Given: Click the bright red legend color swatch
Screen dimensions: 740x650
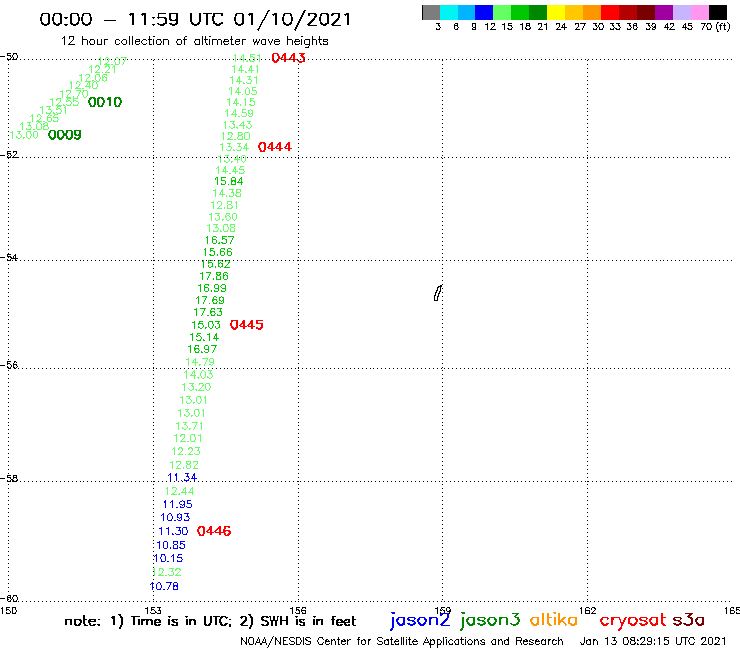Looking at the screenshot, I should pyautogui.click(x=610, y=12).
